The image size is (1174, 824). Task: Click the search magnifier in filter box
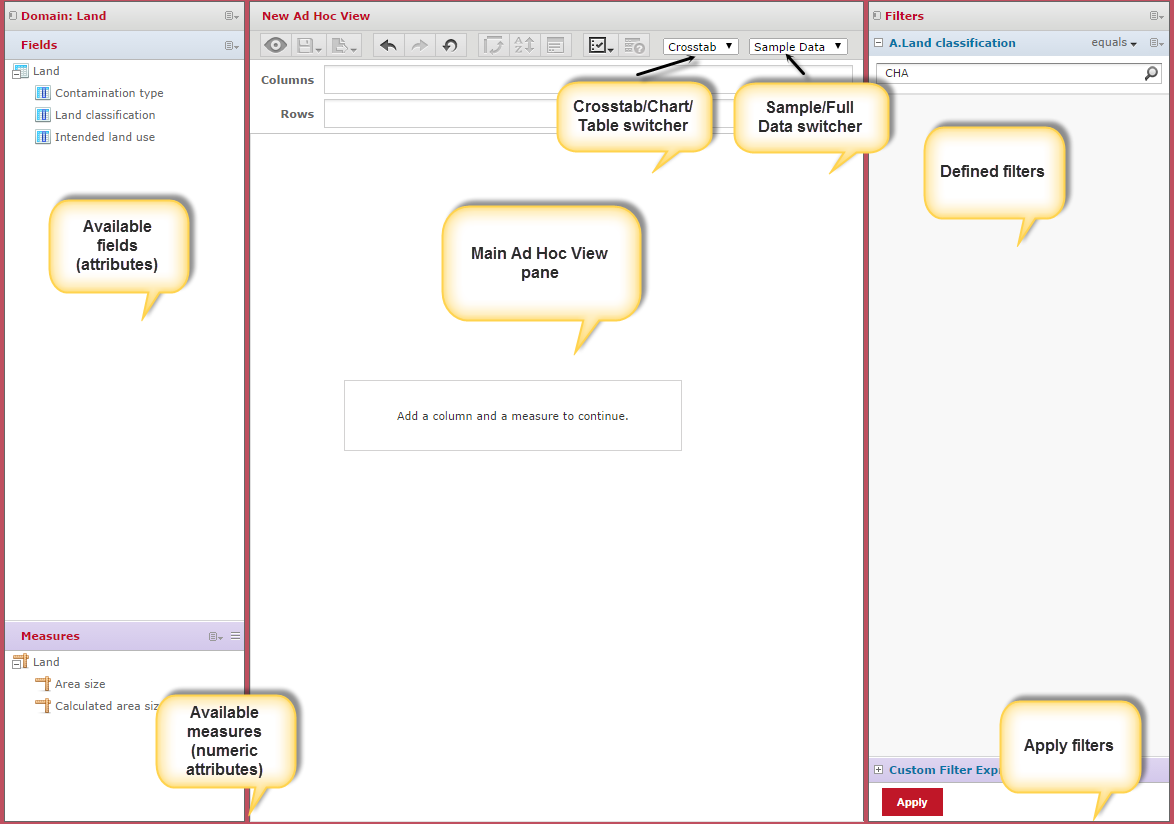point(1151,73)
